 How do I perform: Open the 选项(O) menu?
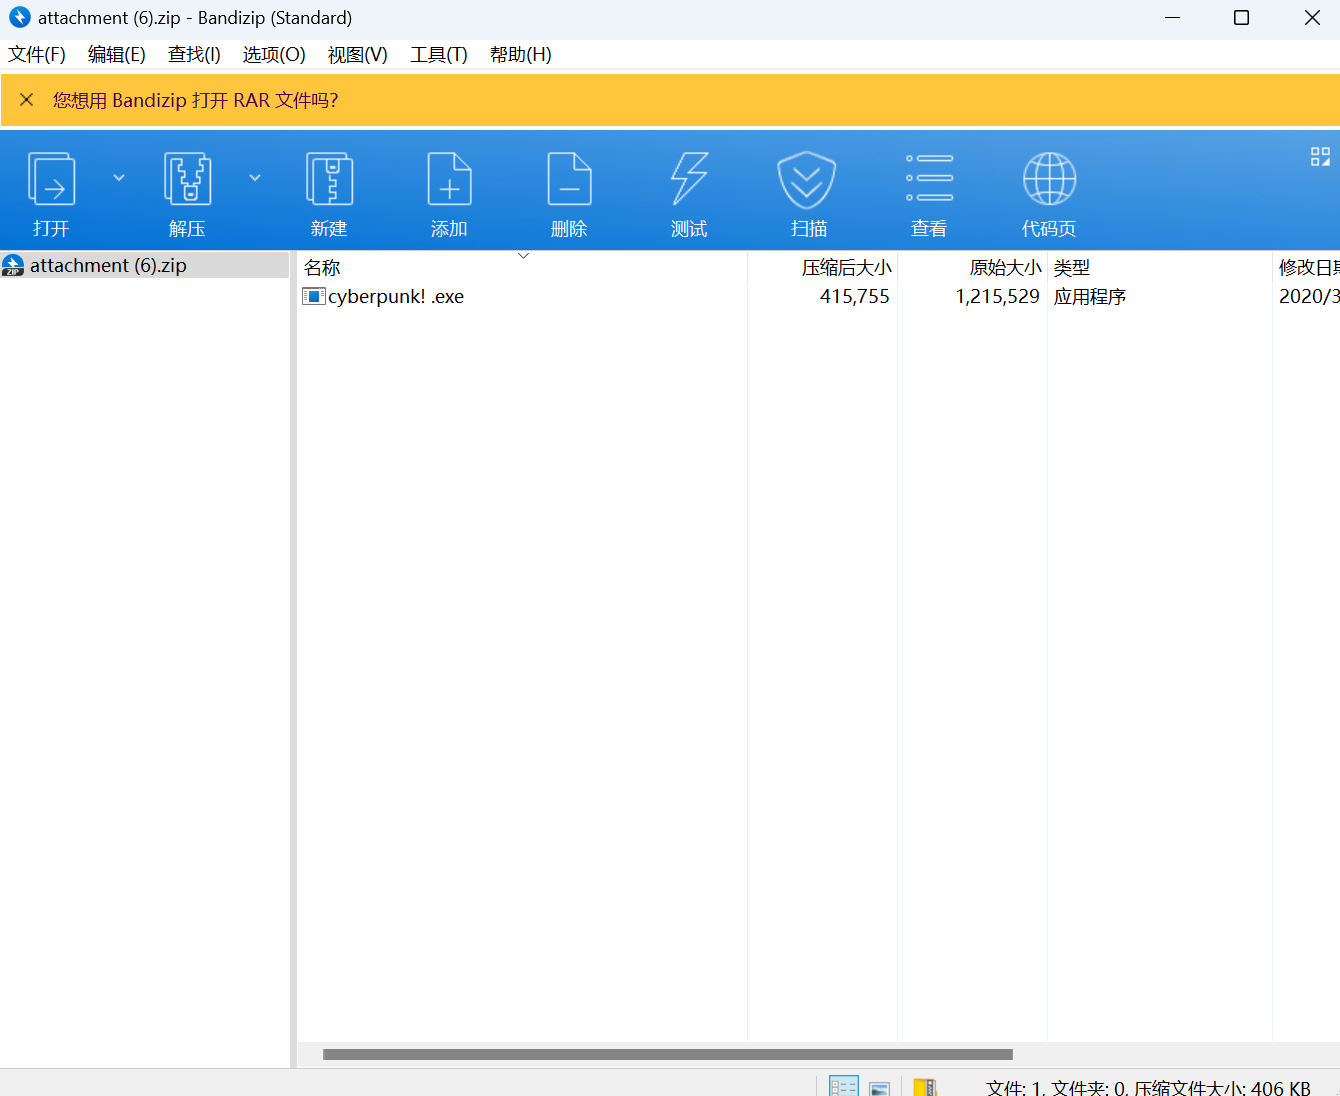274,54
